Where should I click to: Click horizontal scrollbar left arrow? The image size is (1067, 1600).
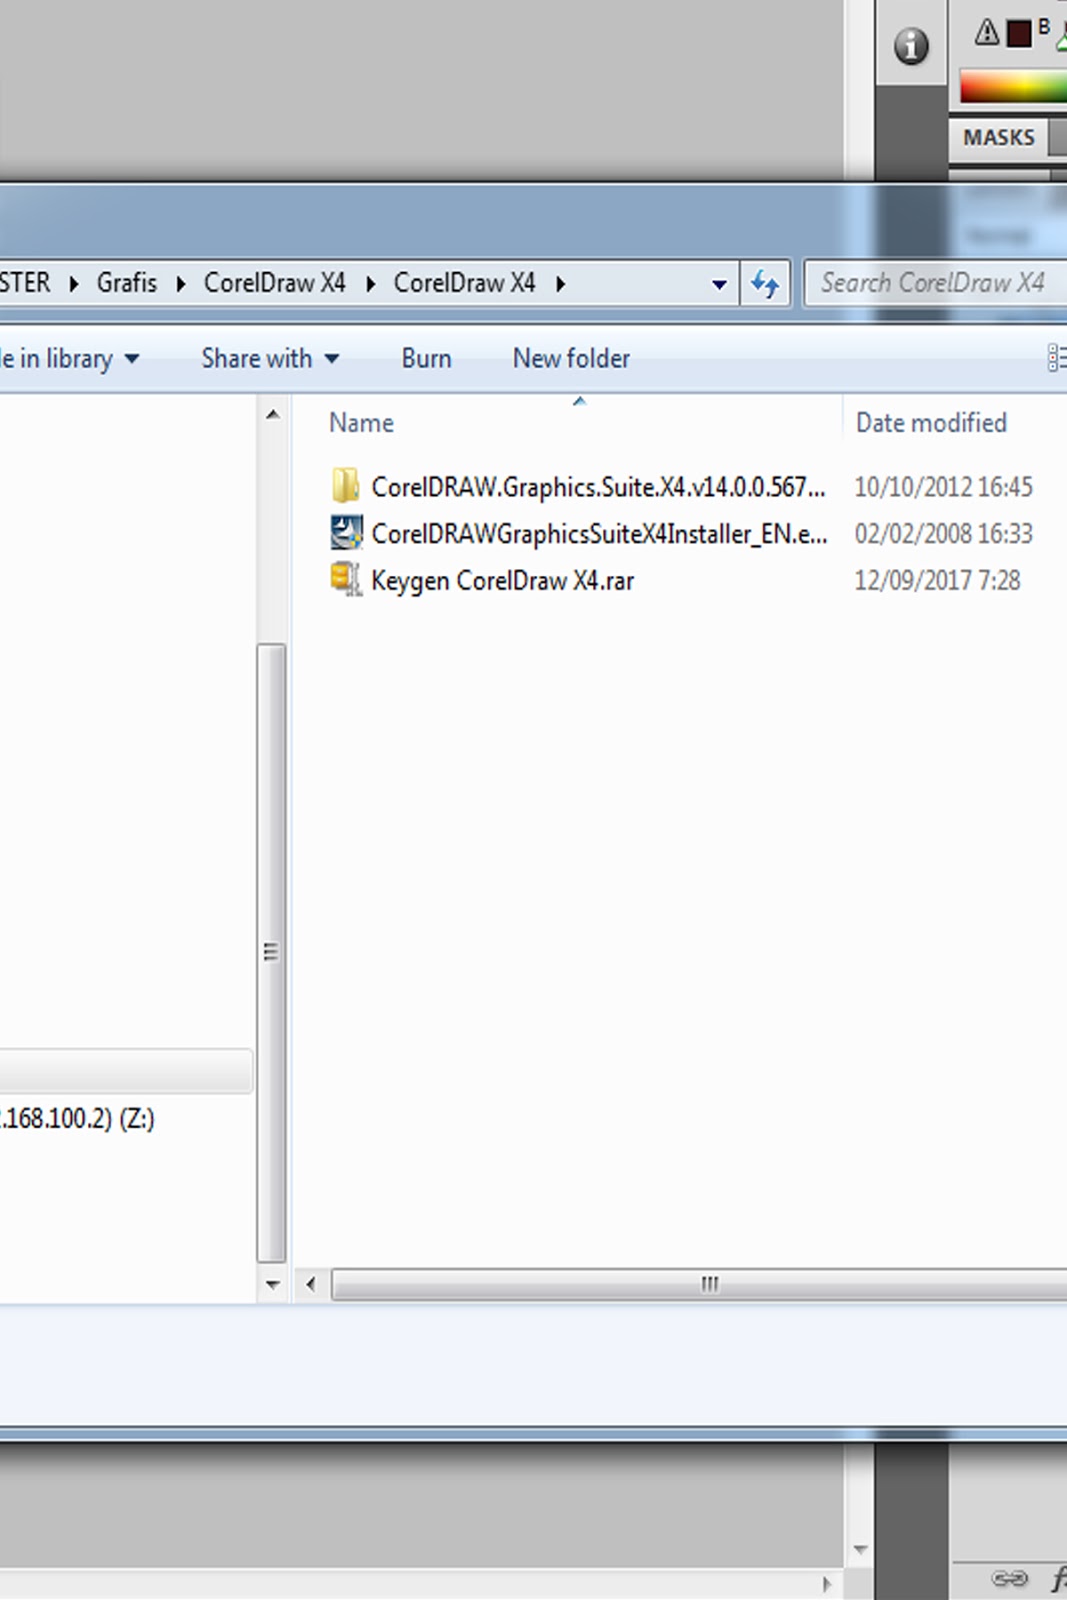pos(310,1284)
